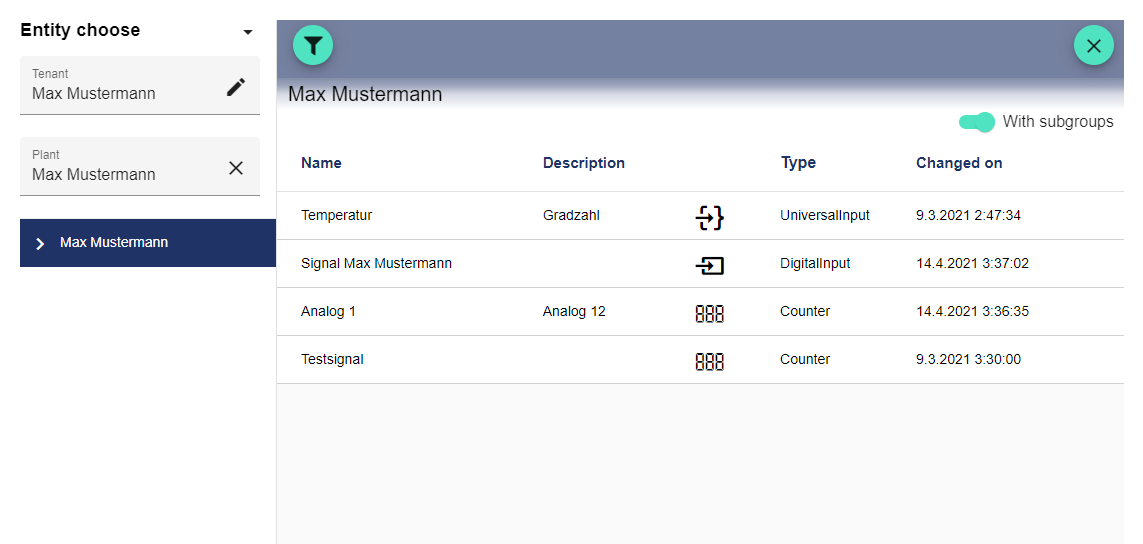Close the signal list panel

click(1093, 45)
